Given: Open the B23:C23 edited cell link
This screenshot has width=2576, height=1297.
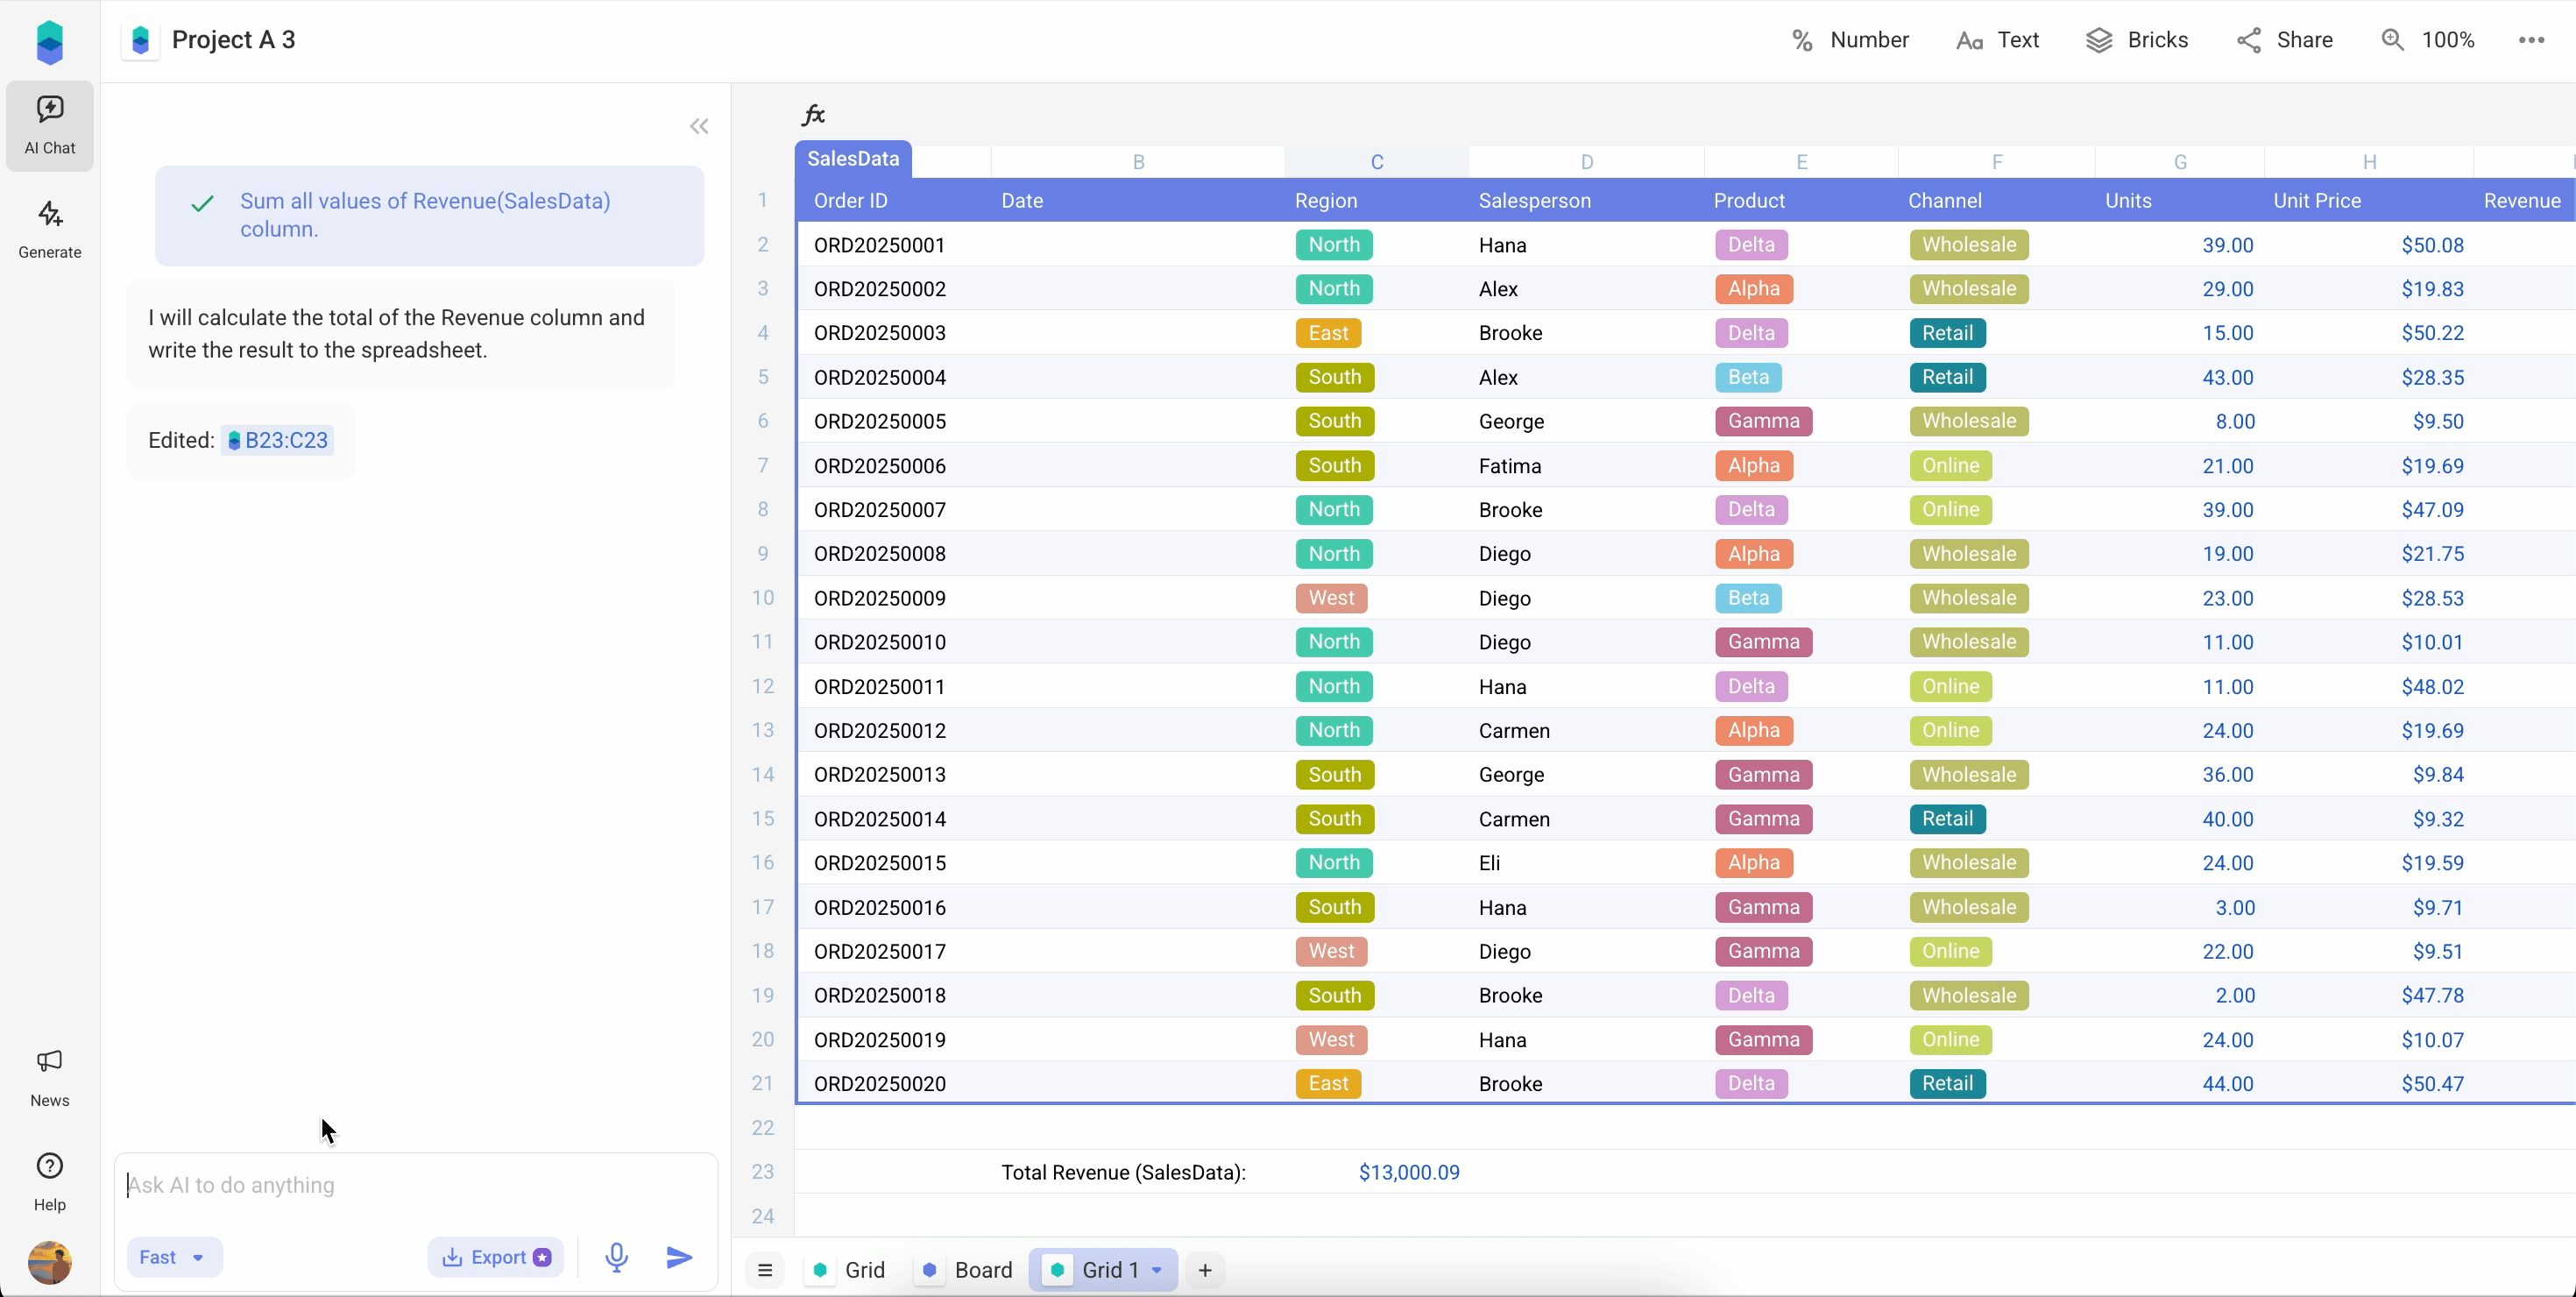Looking at the screenshot, I should click(277, 440).
